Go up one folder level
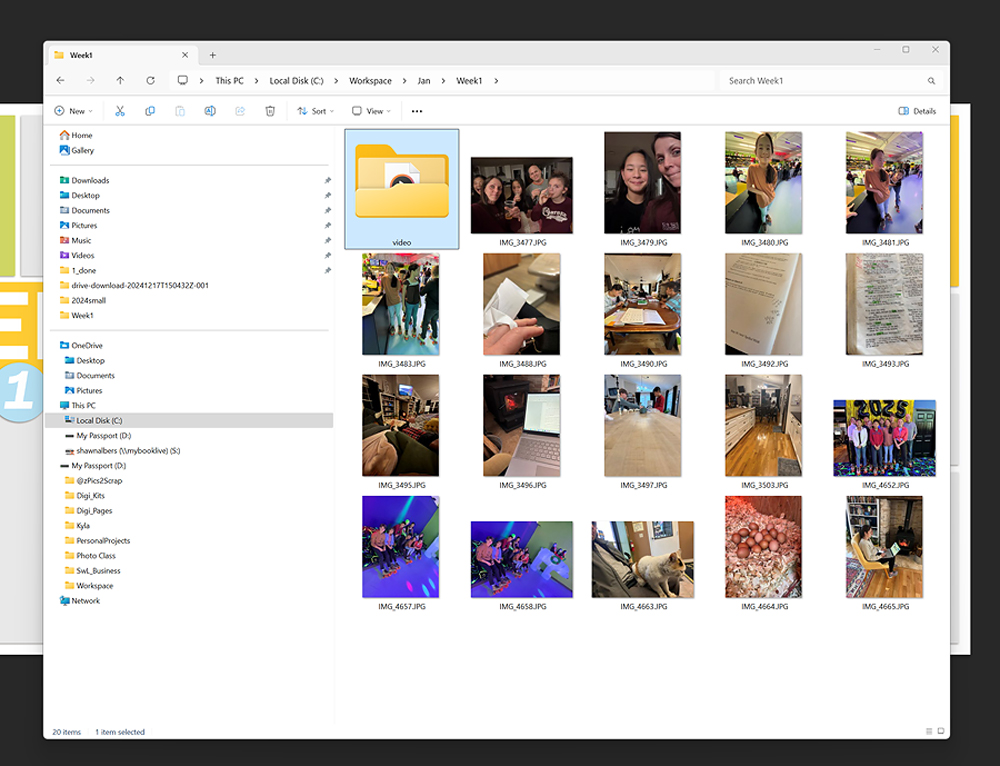 [x=120, y=80]
